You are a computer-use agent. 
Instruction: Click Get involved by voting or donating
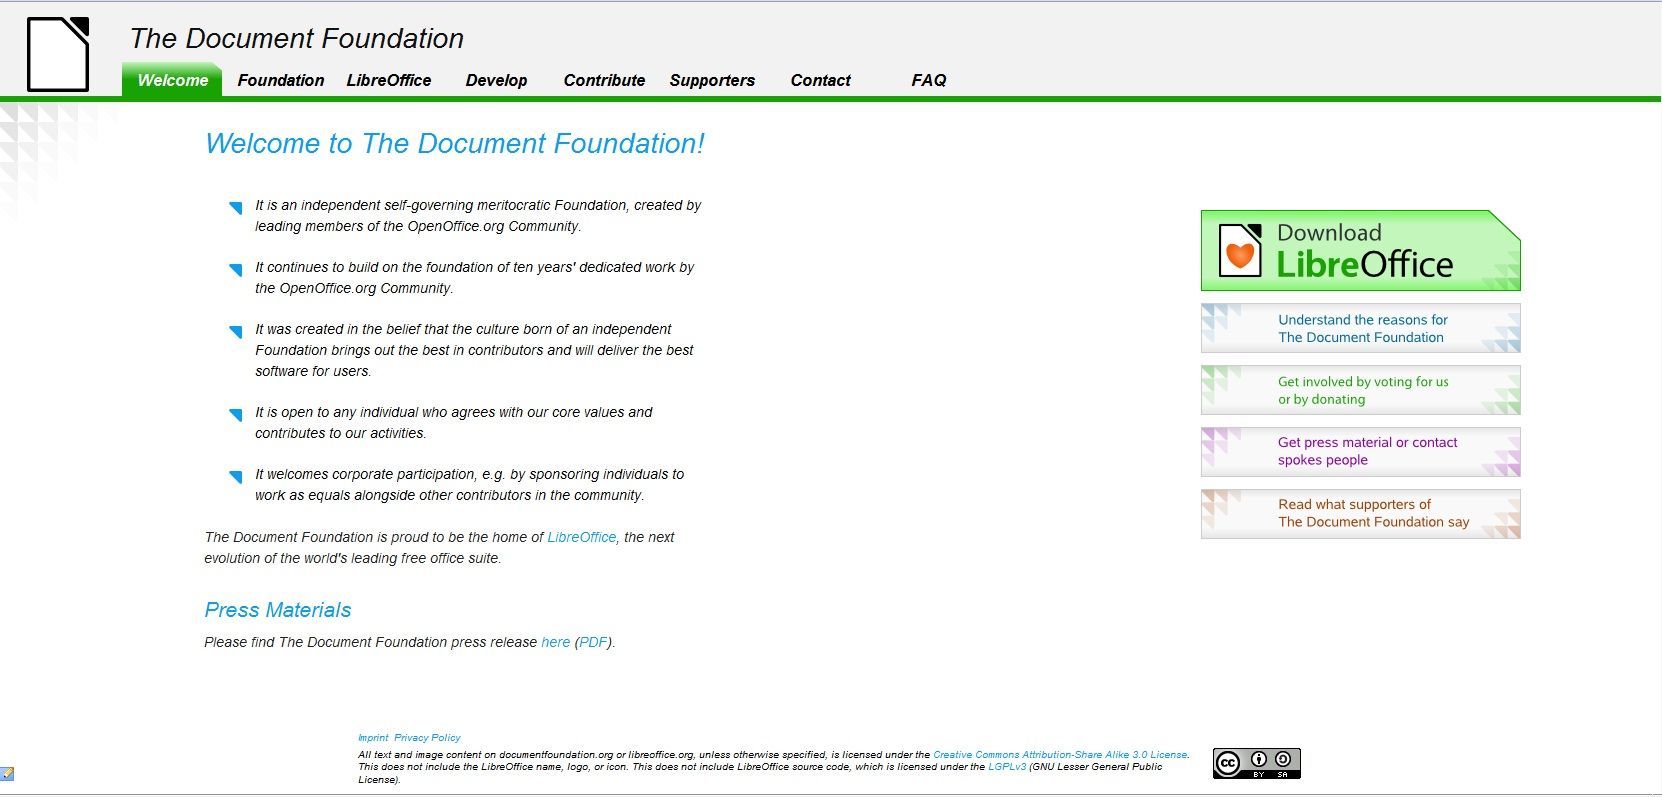(1360, 390)
